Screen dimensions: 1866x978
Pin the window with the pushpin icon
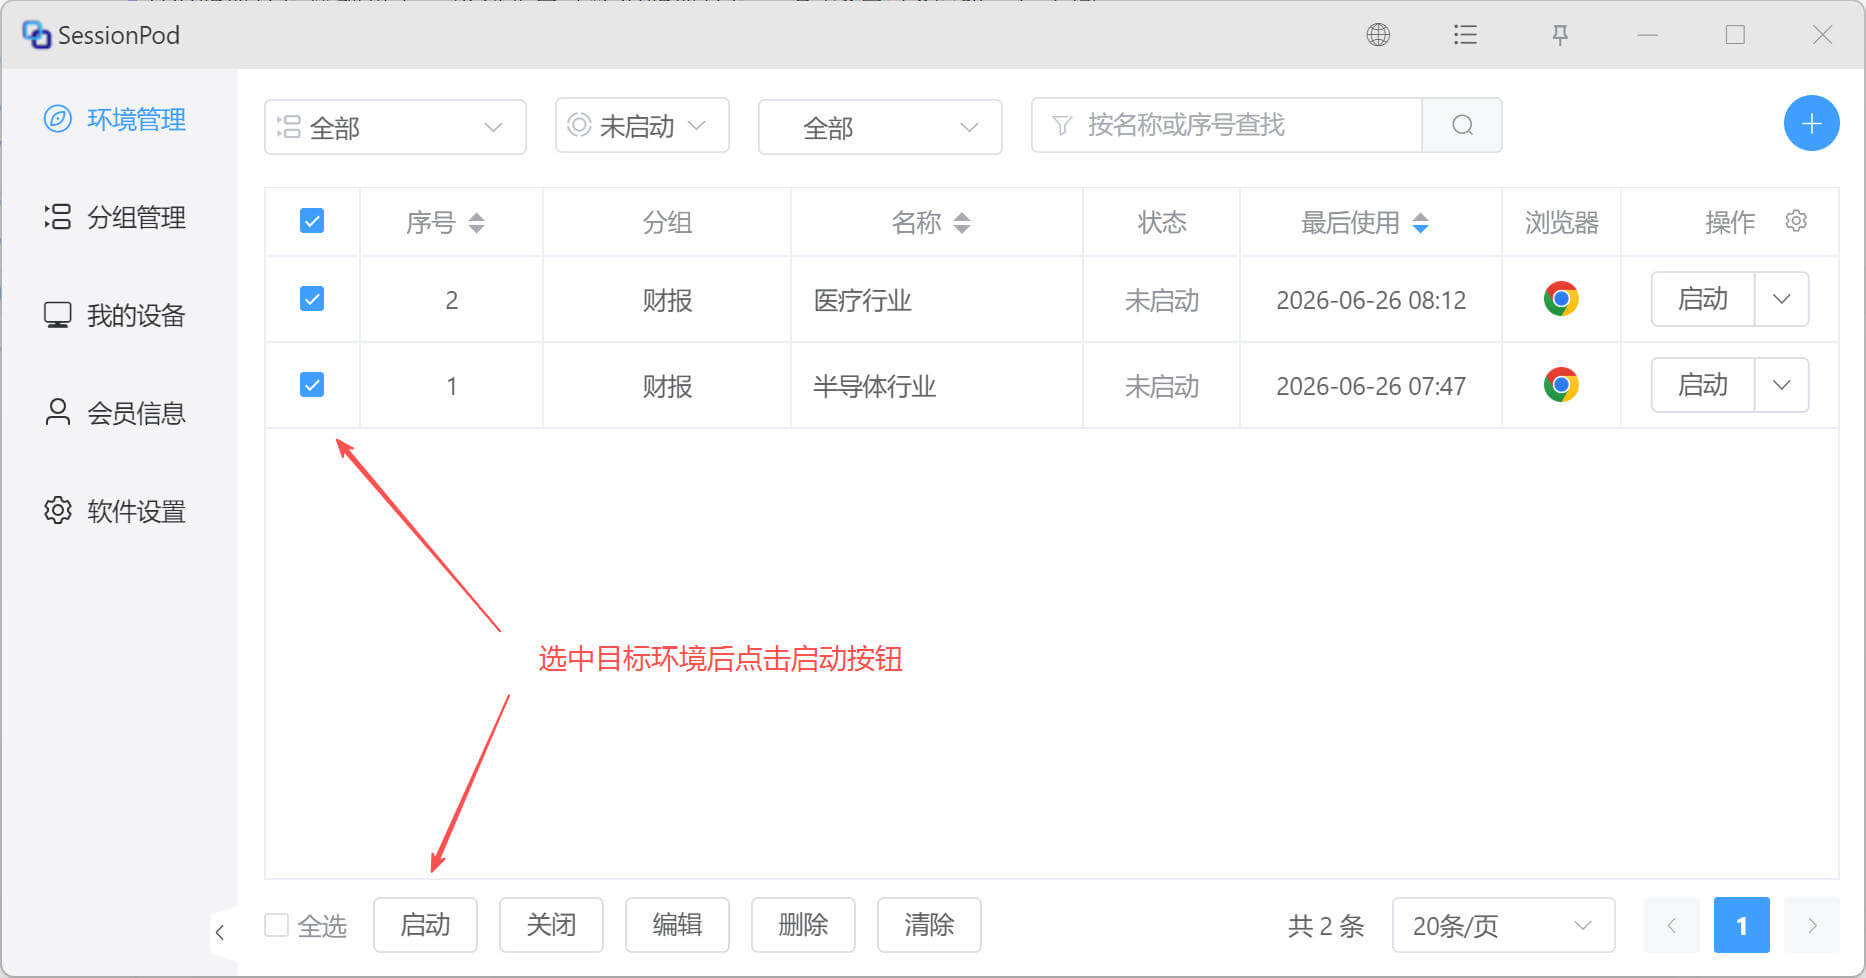click(x=1559, y=35)
